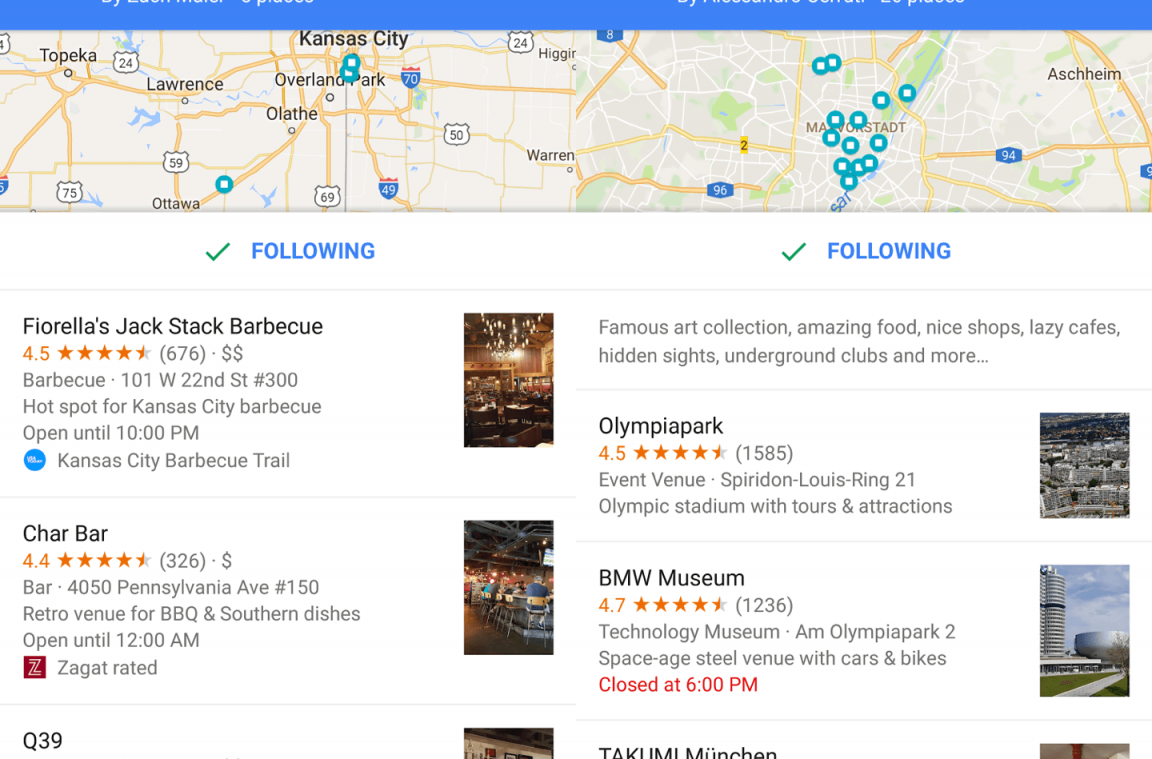1152x759 pixels.
Task: Click a teal pin near Maxvorstadt on the map
Action: (848, 145)
